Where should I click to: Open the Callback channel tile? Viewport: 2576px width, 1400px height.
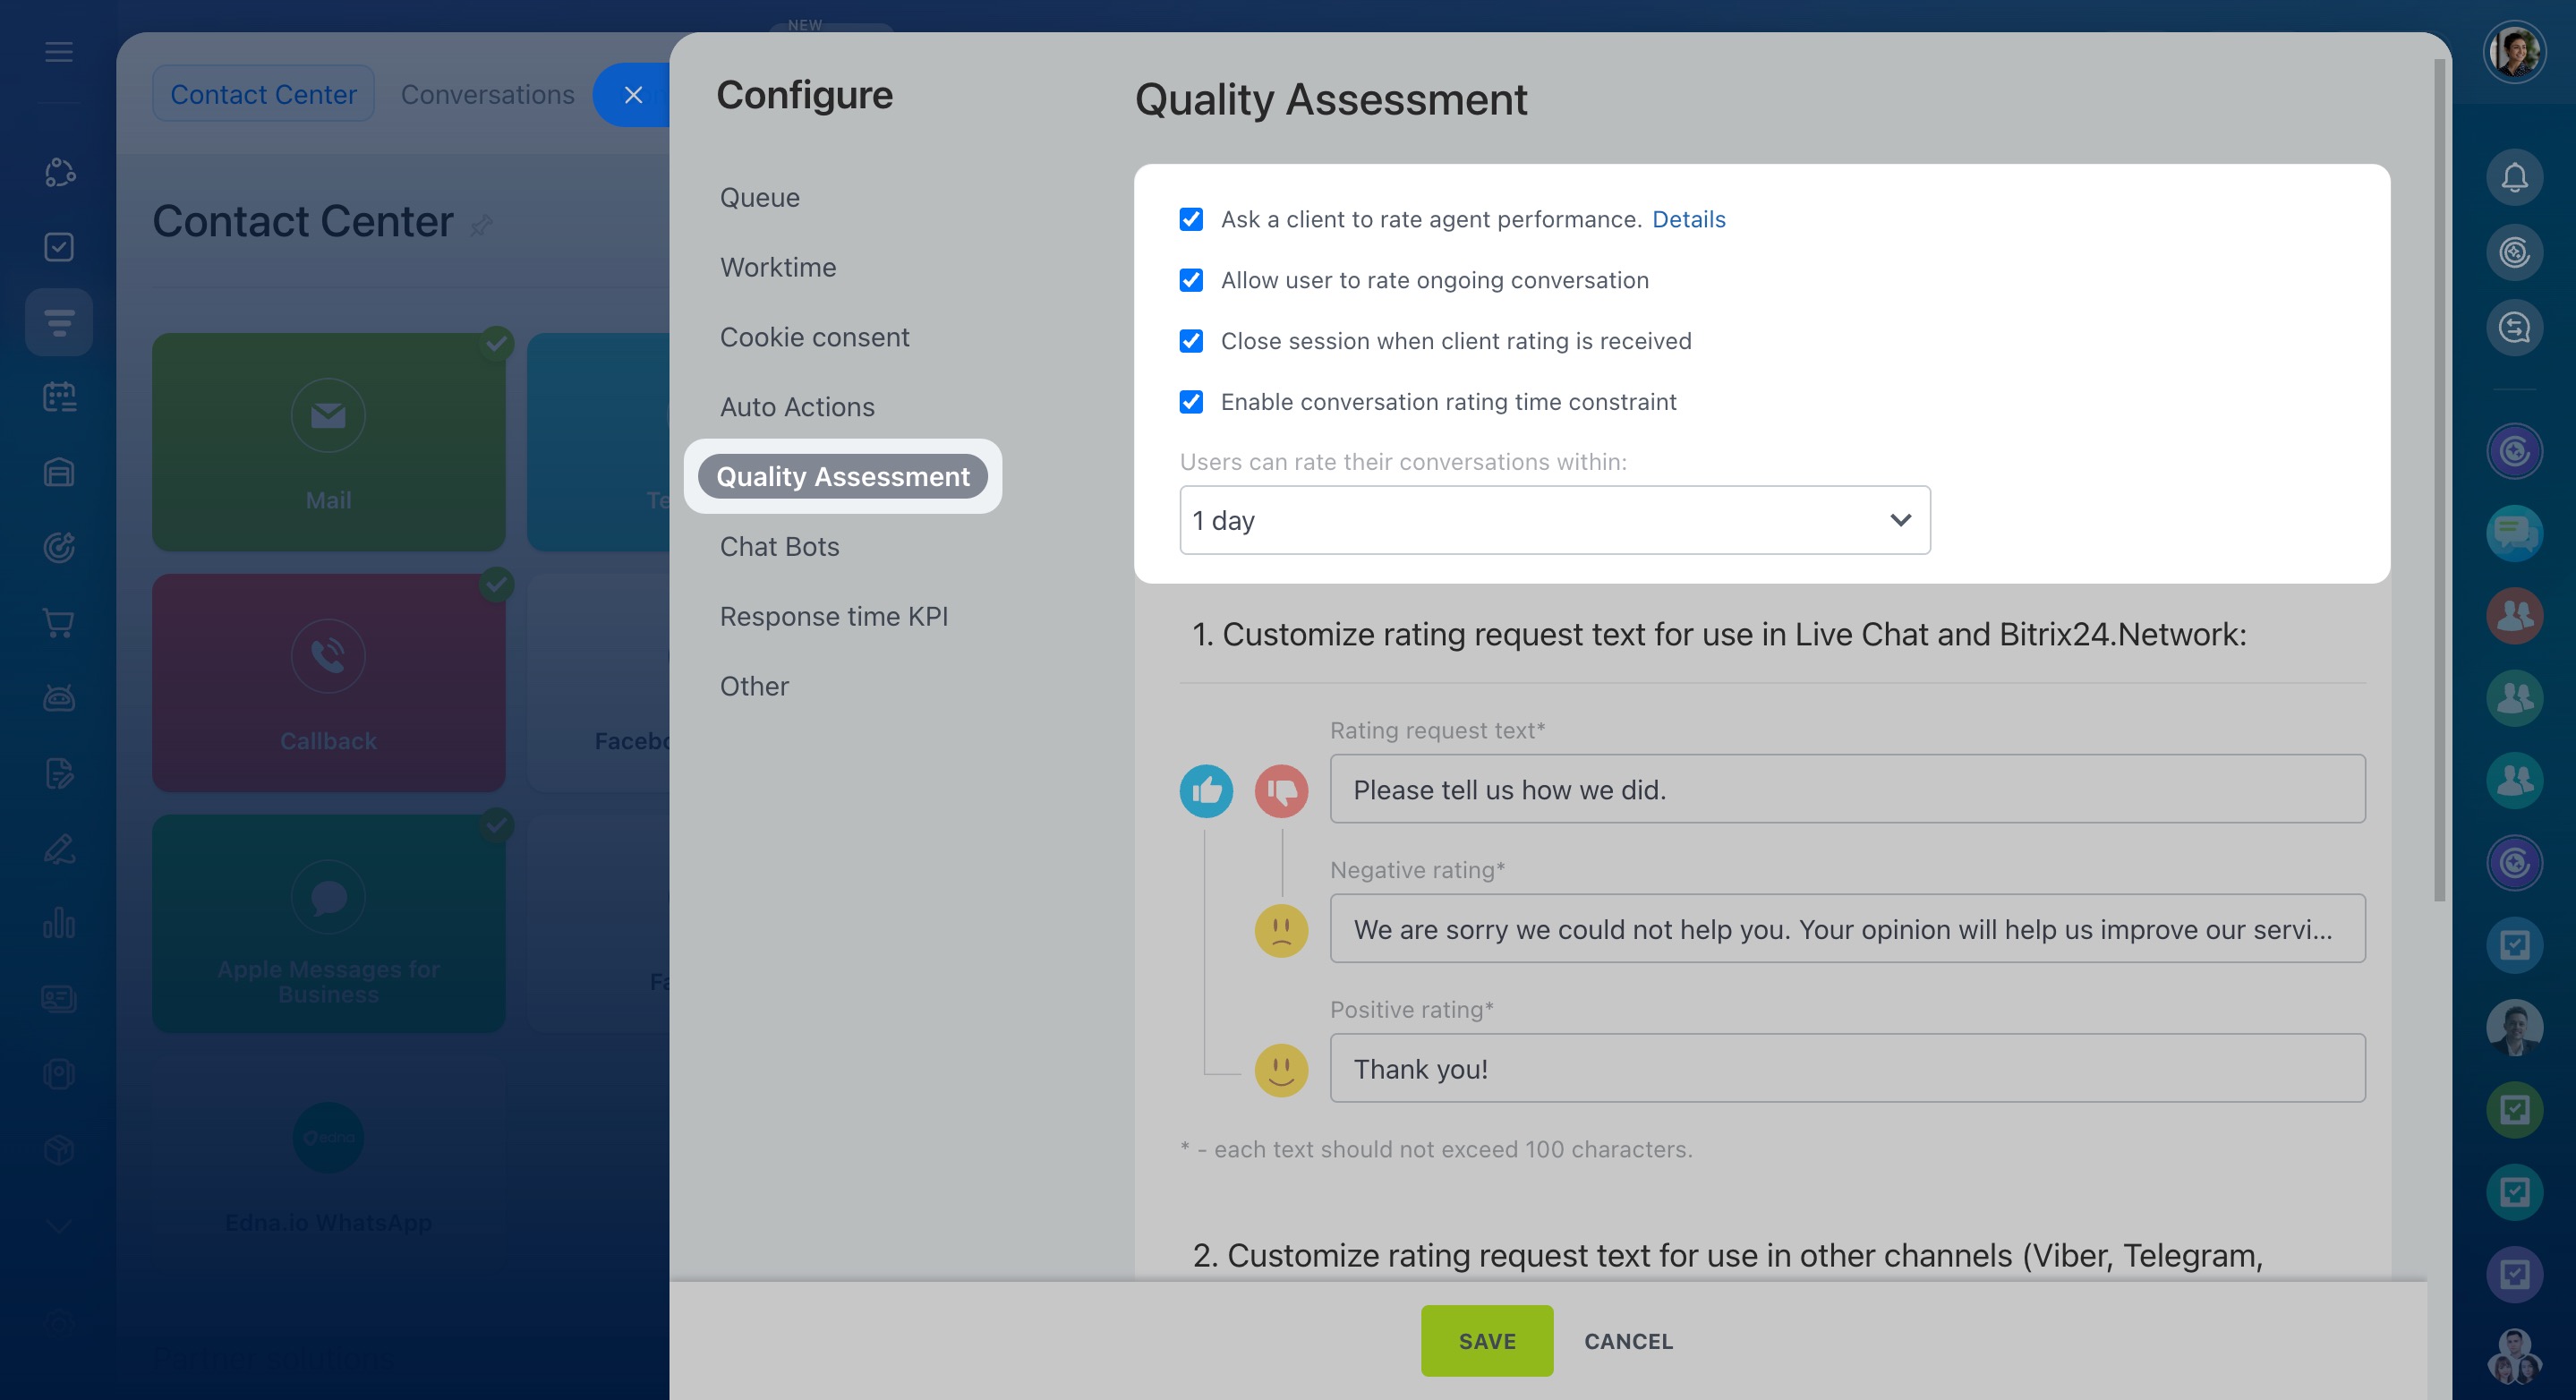[x=328, y=682]
